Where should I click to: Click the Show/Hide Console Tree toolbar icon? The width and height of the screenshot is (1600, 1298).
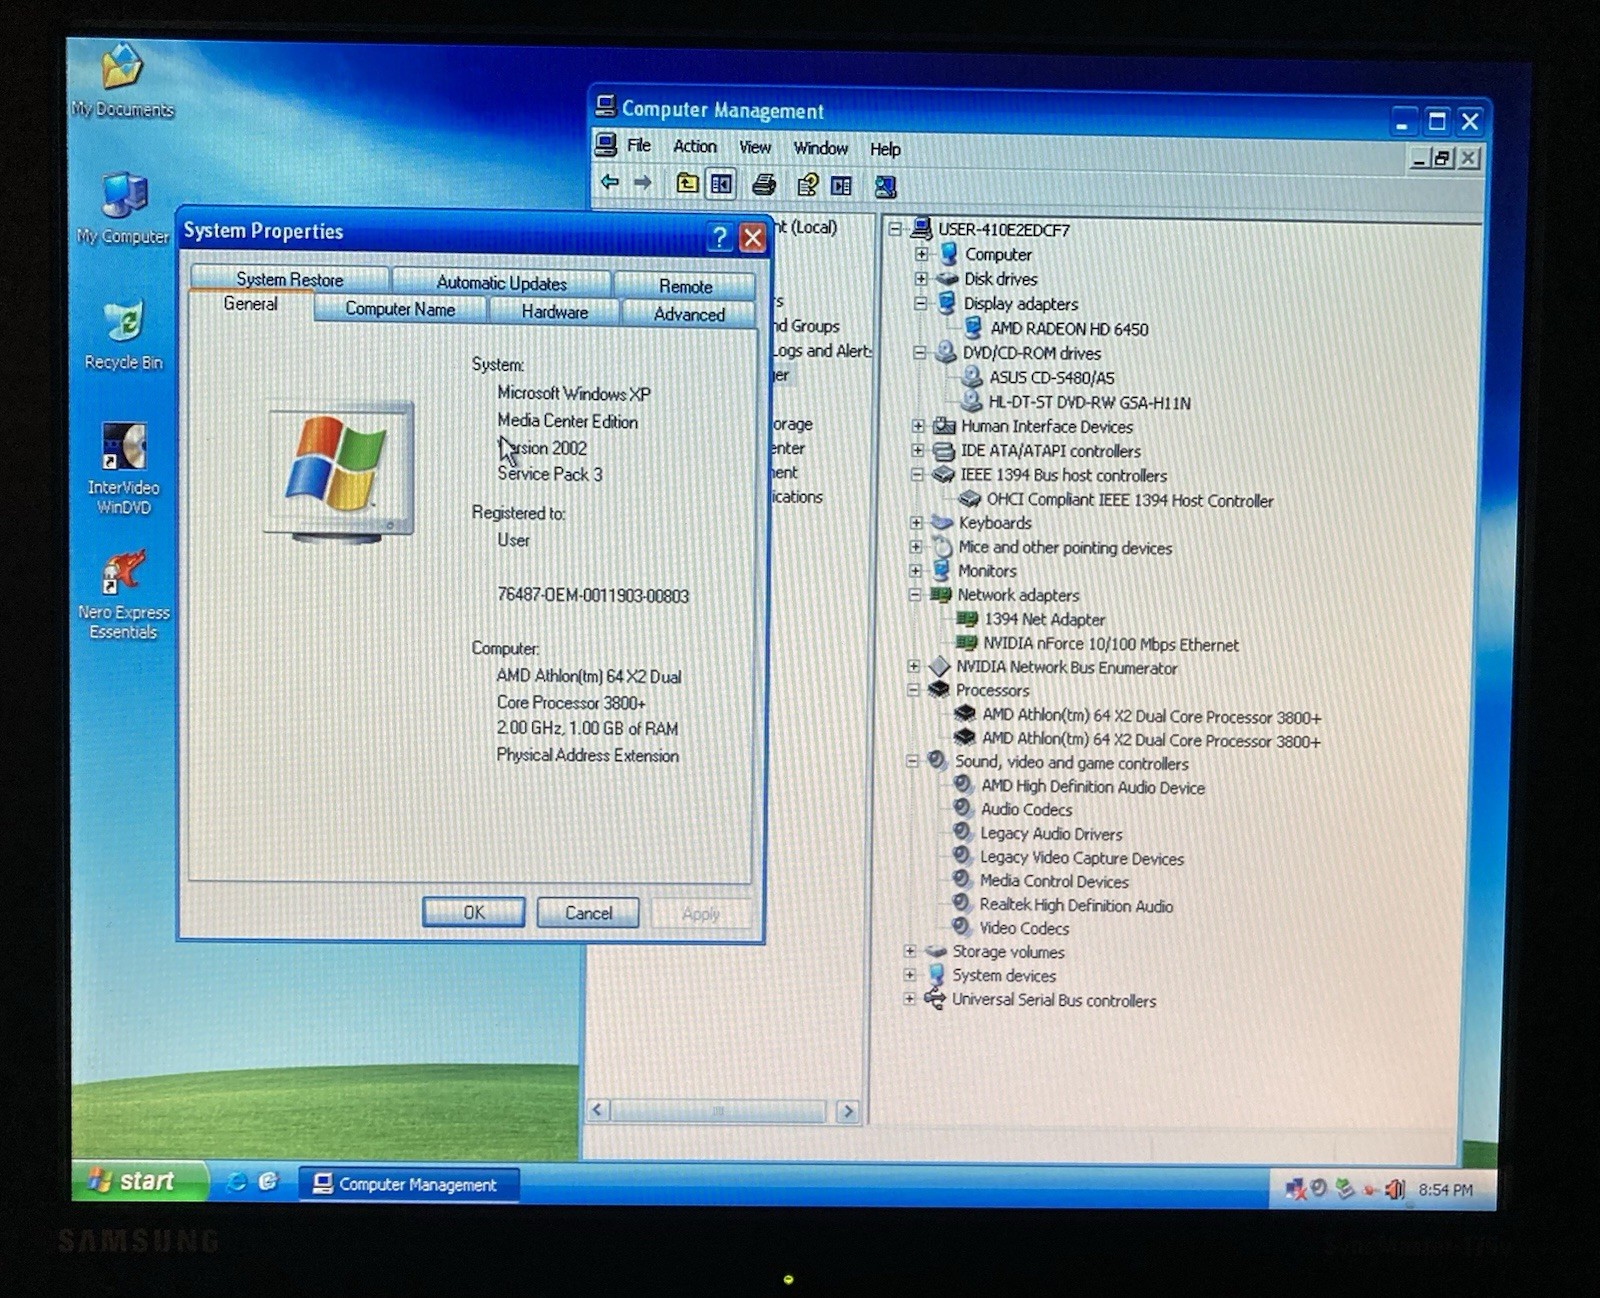[721, 184]
